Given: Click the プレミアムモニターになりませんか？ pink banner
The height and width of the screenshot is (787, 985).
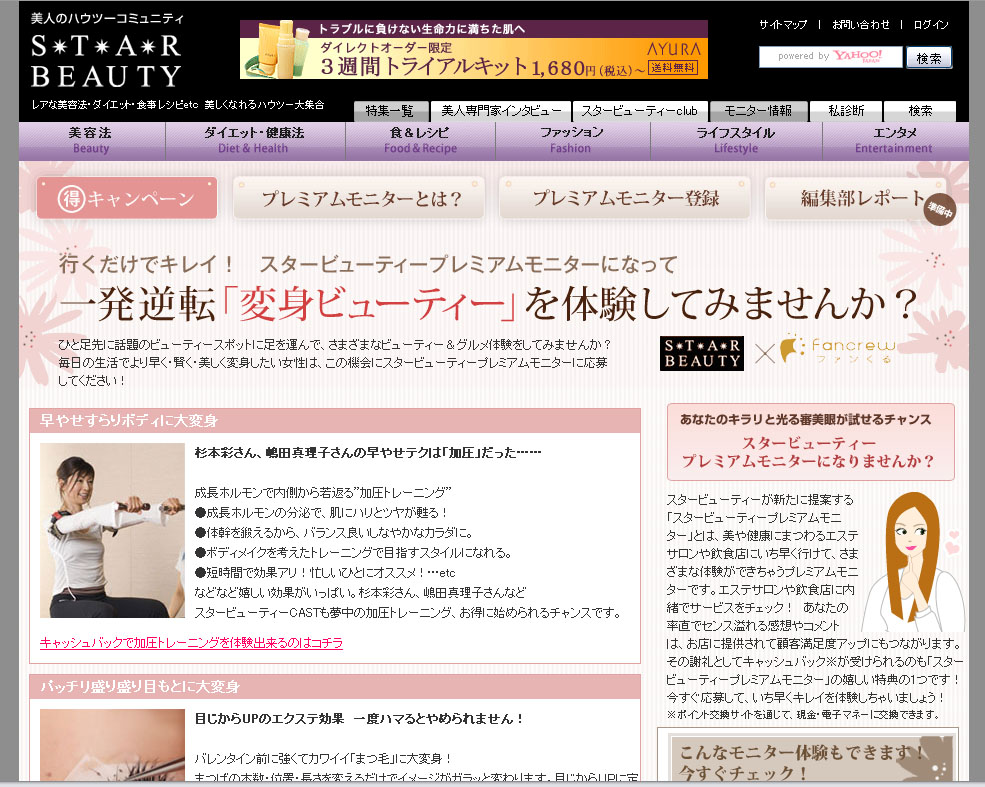Looking at the screenshot, I should click(x=810, y=442).
